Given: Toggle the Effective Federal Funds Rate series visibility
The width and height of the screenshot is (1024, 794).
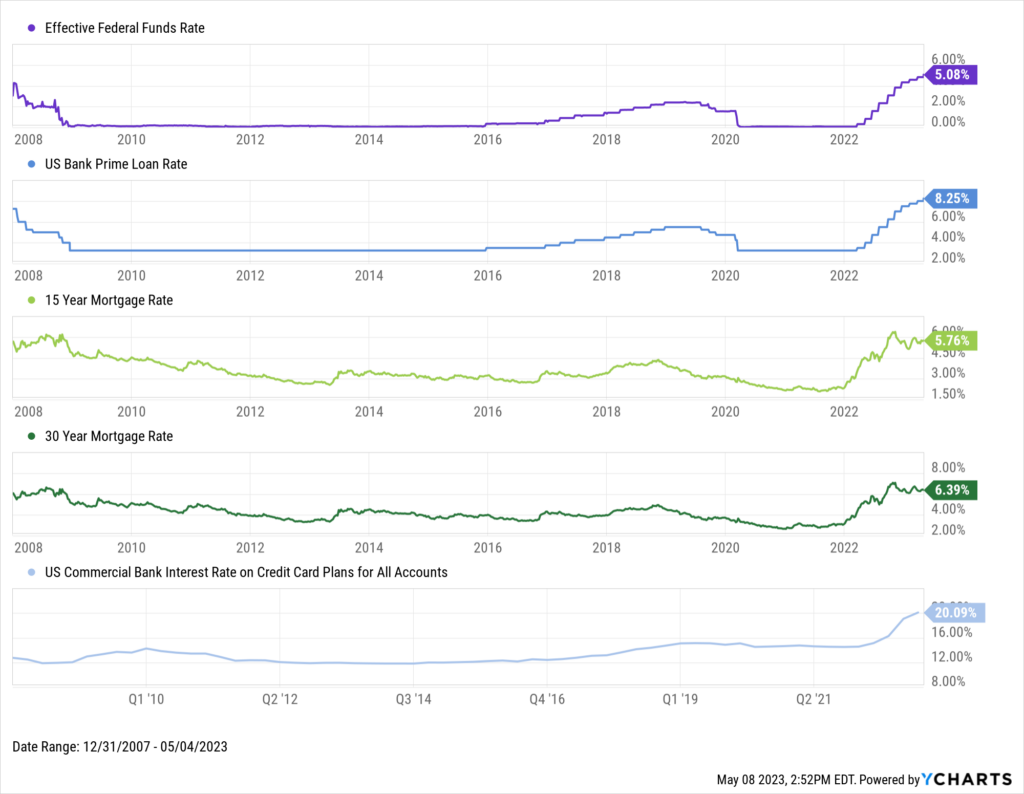Looking at the screenshot, I should (124, 28).
